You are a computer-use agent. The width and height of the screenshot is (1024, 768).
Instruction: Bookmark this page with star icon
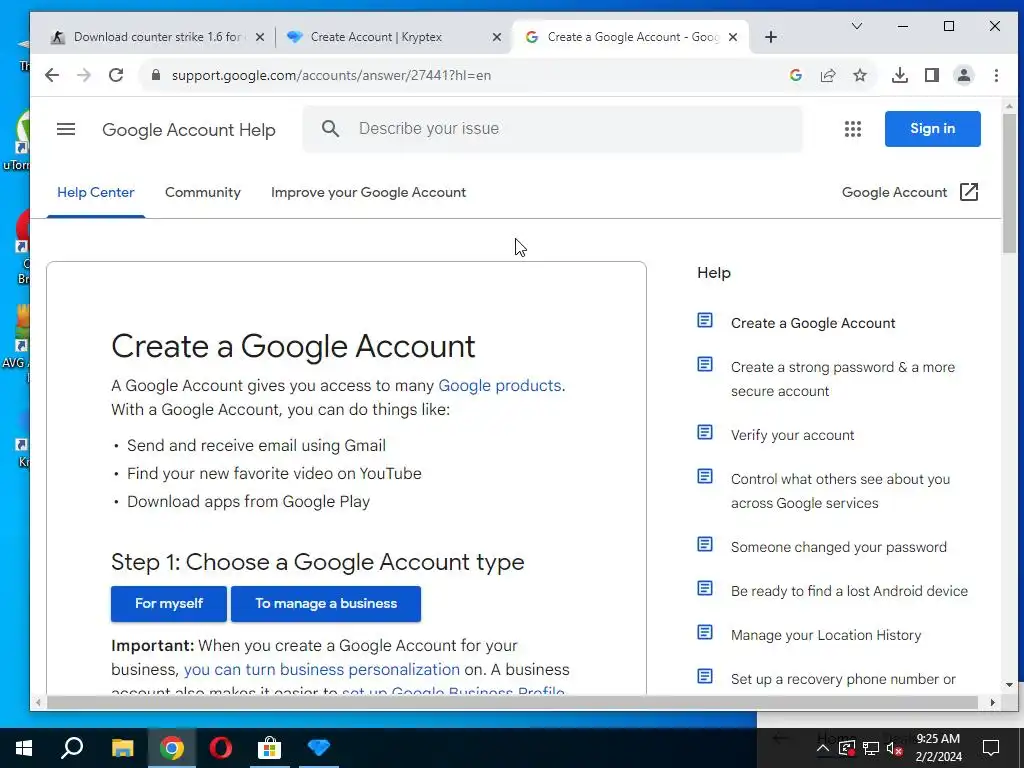pyautogui.click(x=860, y=75)
